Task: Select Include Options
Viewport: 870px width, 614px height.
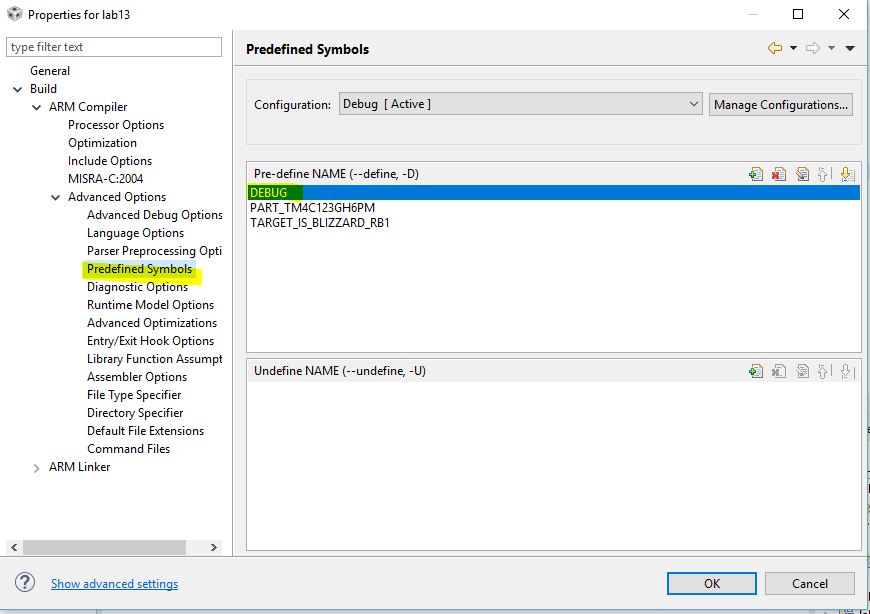Action: pyautogui.click(x=110, y=161)
